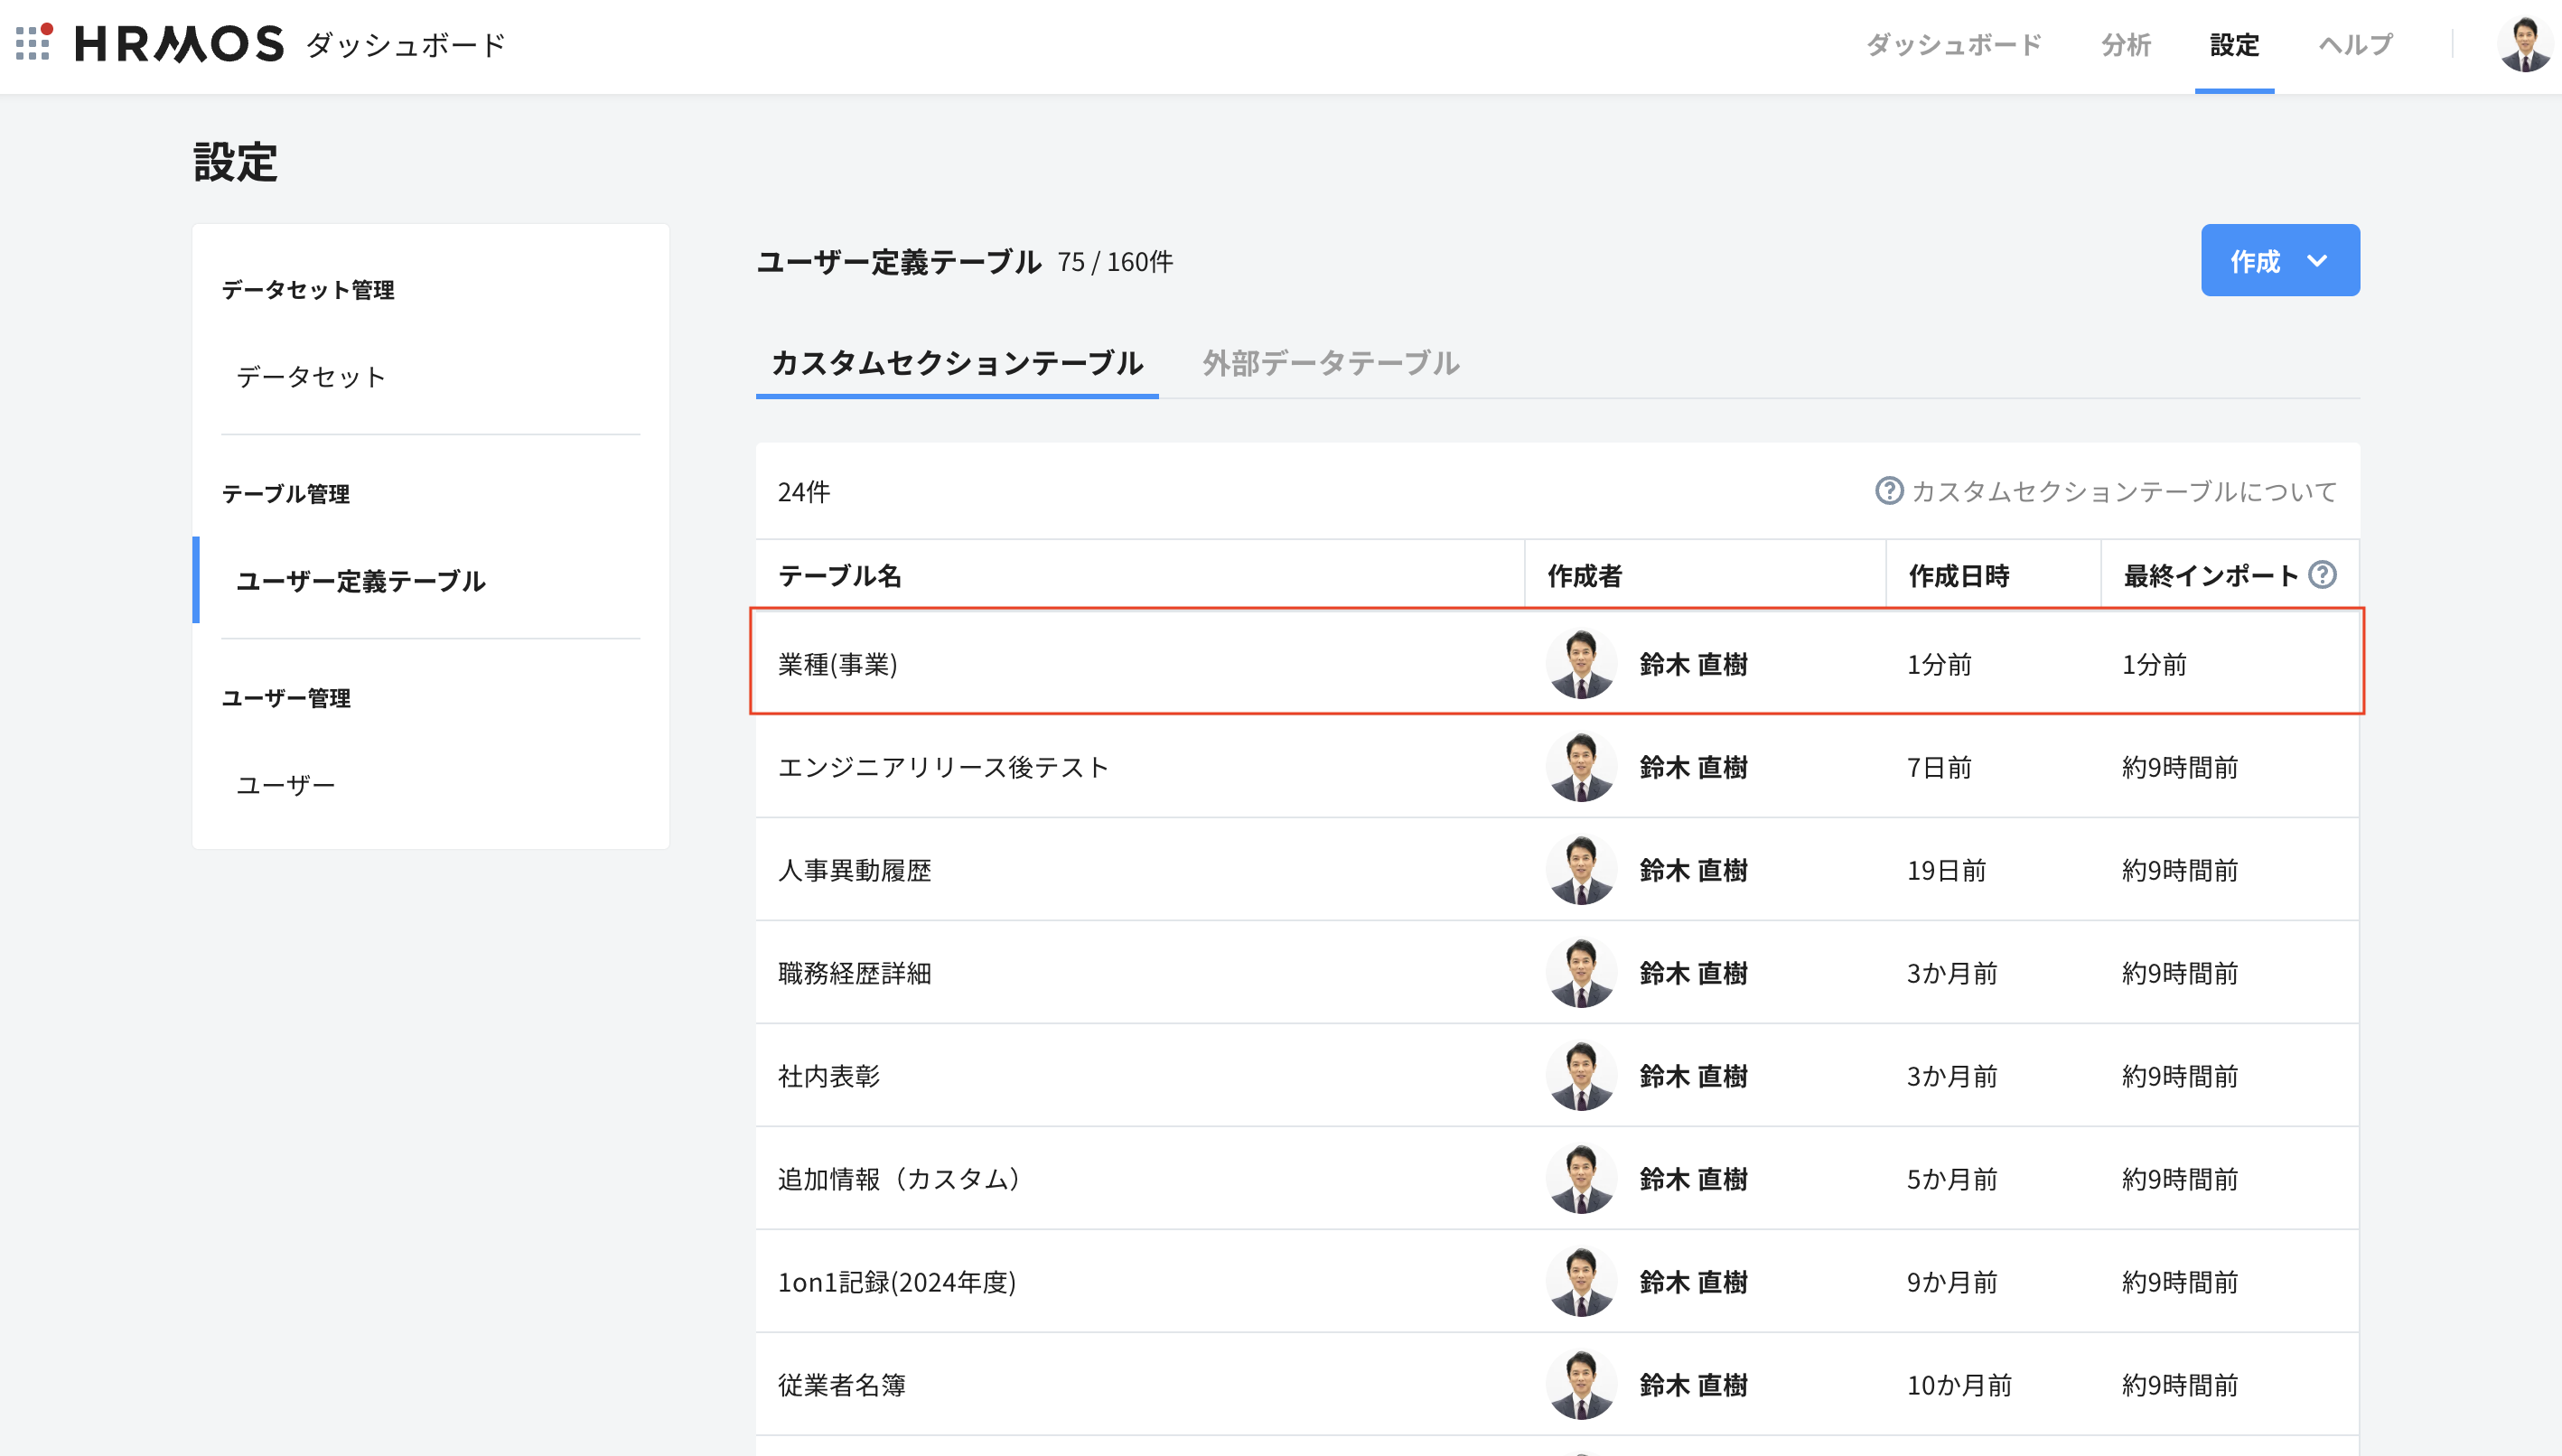Click help icon beside 最終インポート header
2562x1456 pixels.
tap(2322, 575)
